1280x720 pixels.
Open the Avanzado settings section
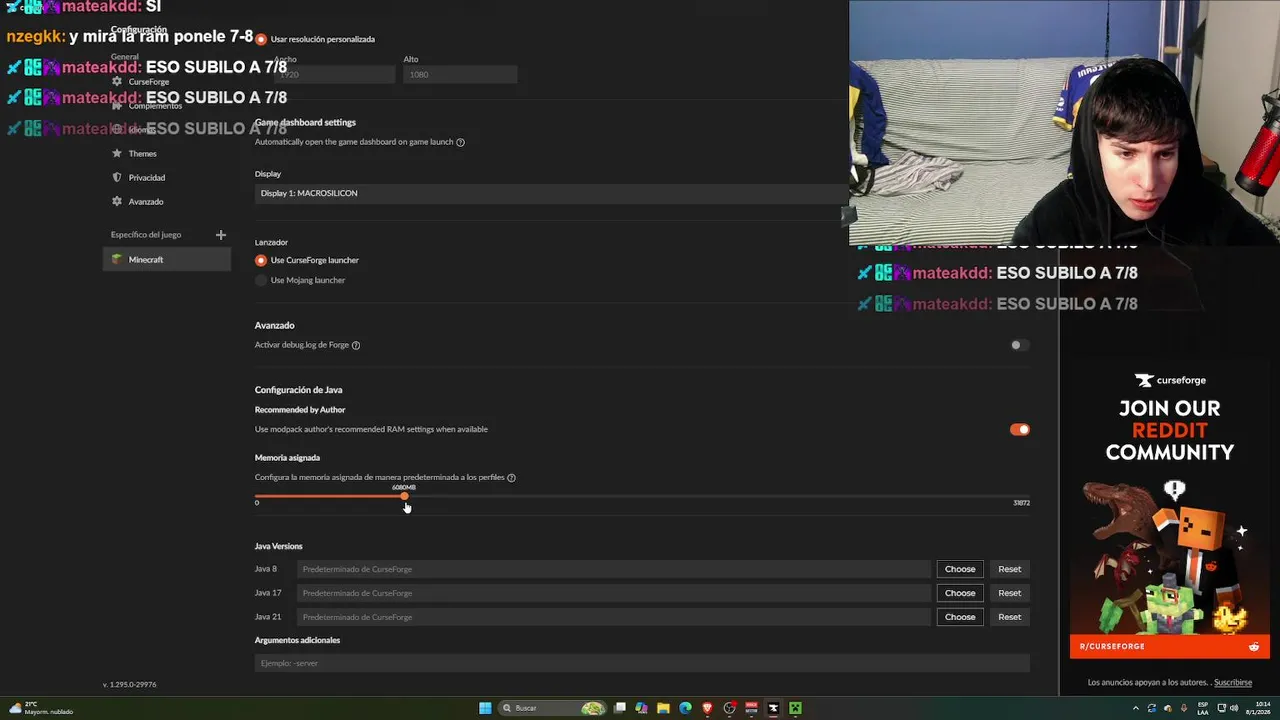click(146, 201)
